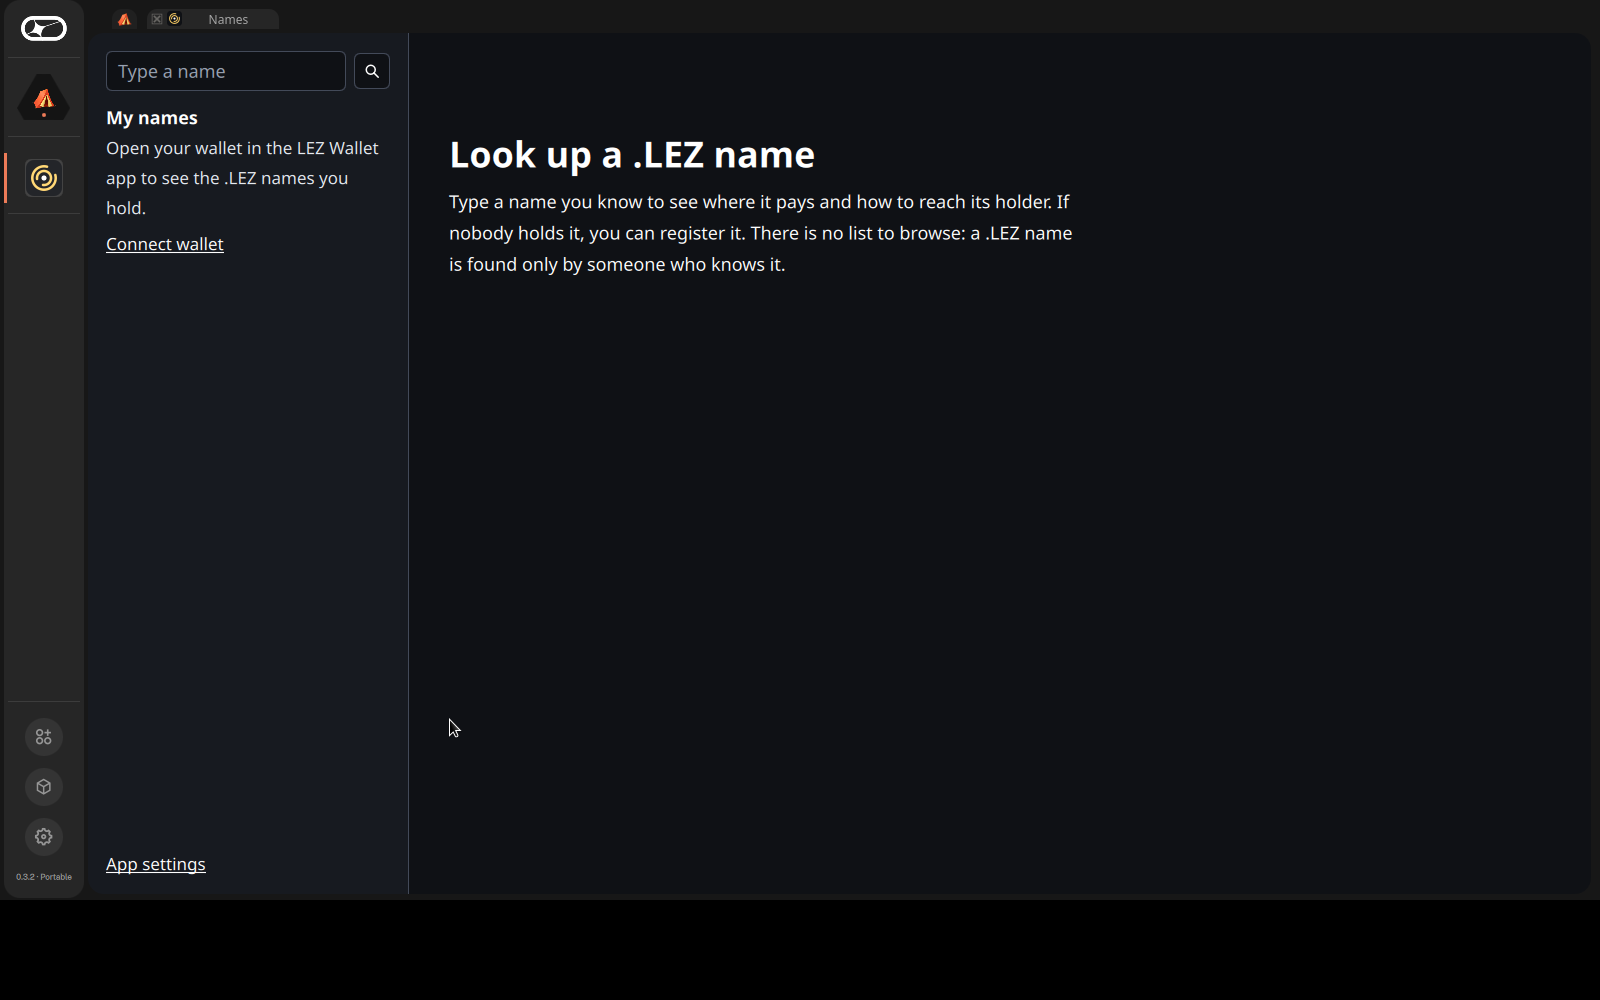Click the star logo atop the sidebar
The image size is (1600, 1000).
pyautogui.click(x=44, y=29)
